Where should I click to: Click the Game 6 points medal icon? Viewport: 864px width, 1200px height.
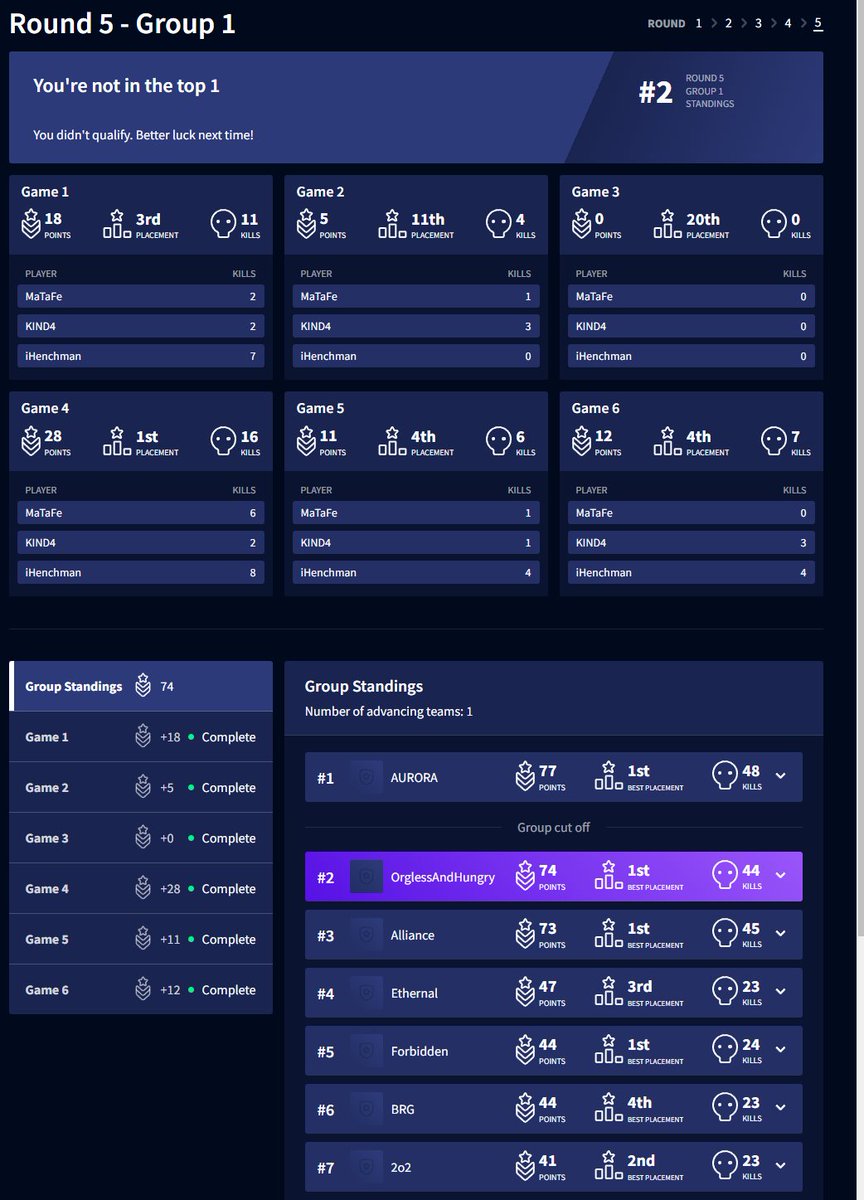(581, 441)
